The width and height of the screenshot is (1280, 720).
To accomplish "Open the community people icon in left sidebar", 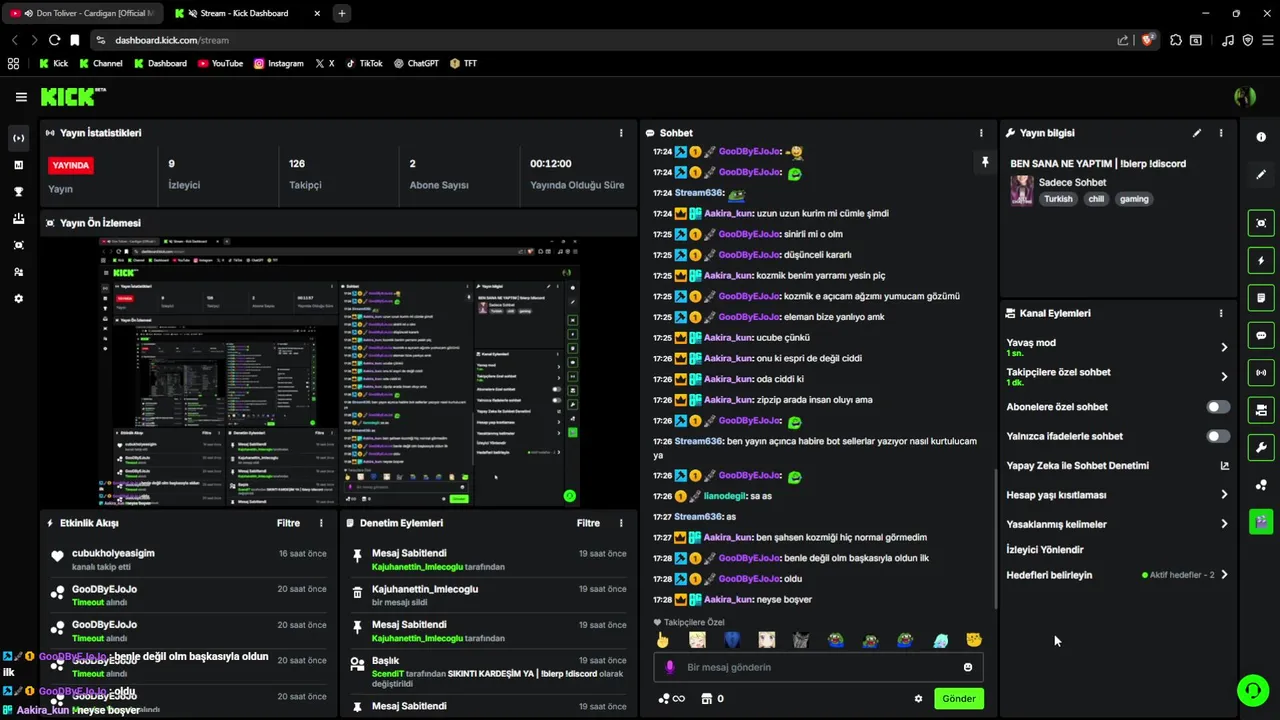I will (18, 272).
